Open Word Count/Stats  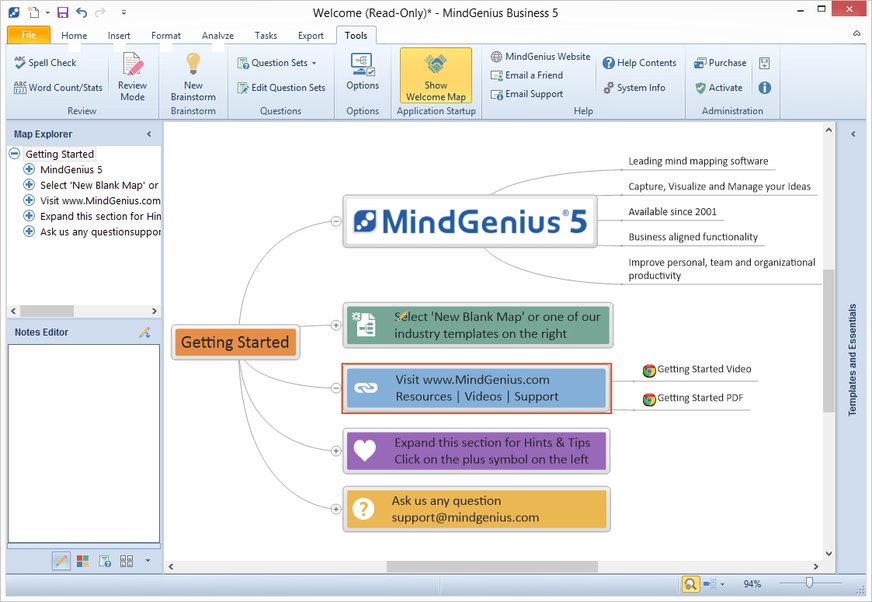tap(58, 88)
